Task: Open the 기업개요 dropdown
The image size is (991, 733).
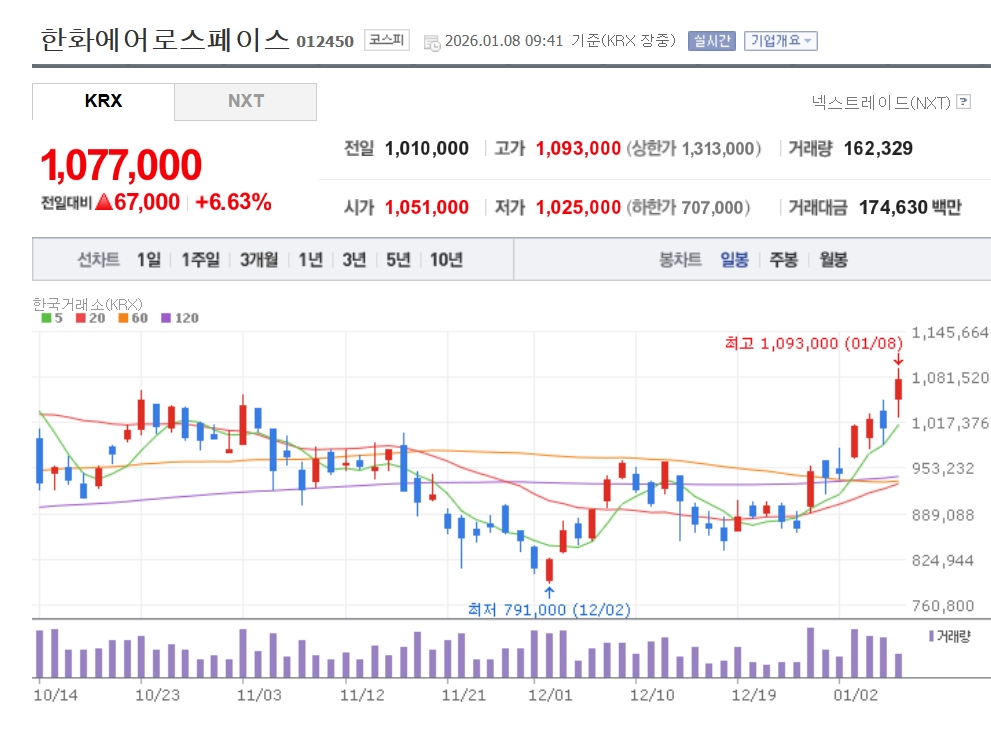Action: click(x=781, y=41)
